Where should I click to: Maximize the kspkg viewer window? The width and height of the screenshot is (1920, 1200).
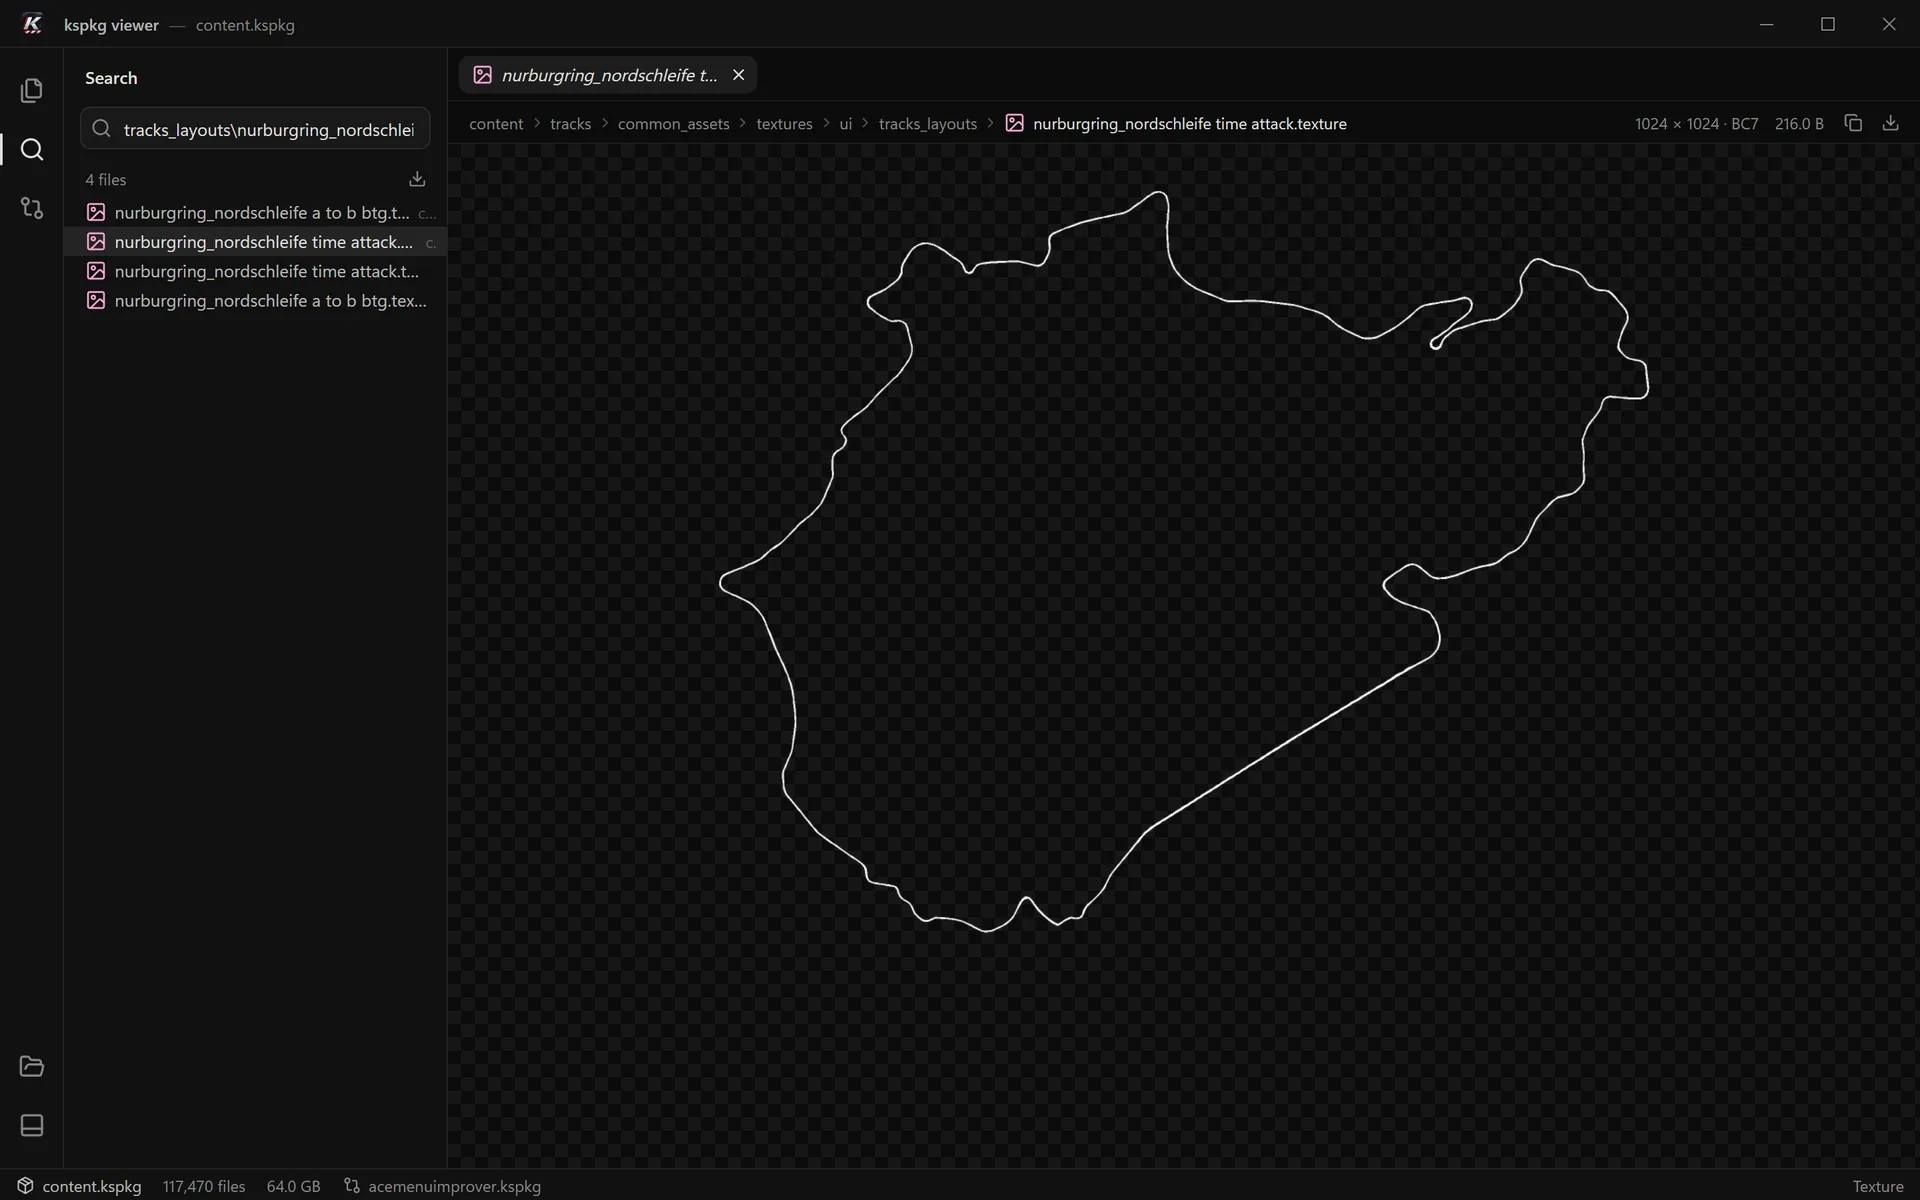point(1828,24)
